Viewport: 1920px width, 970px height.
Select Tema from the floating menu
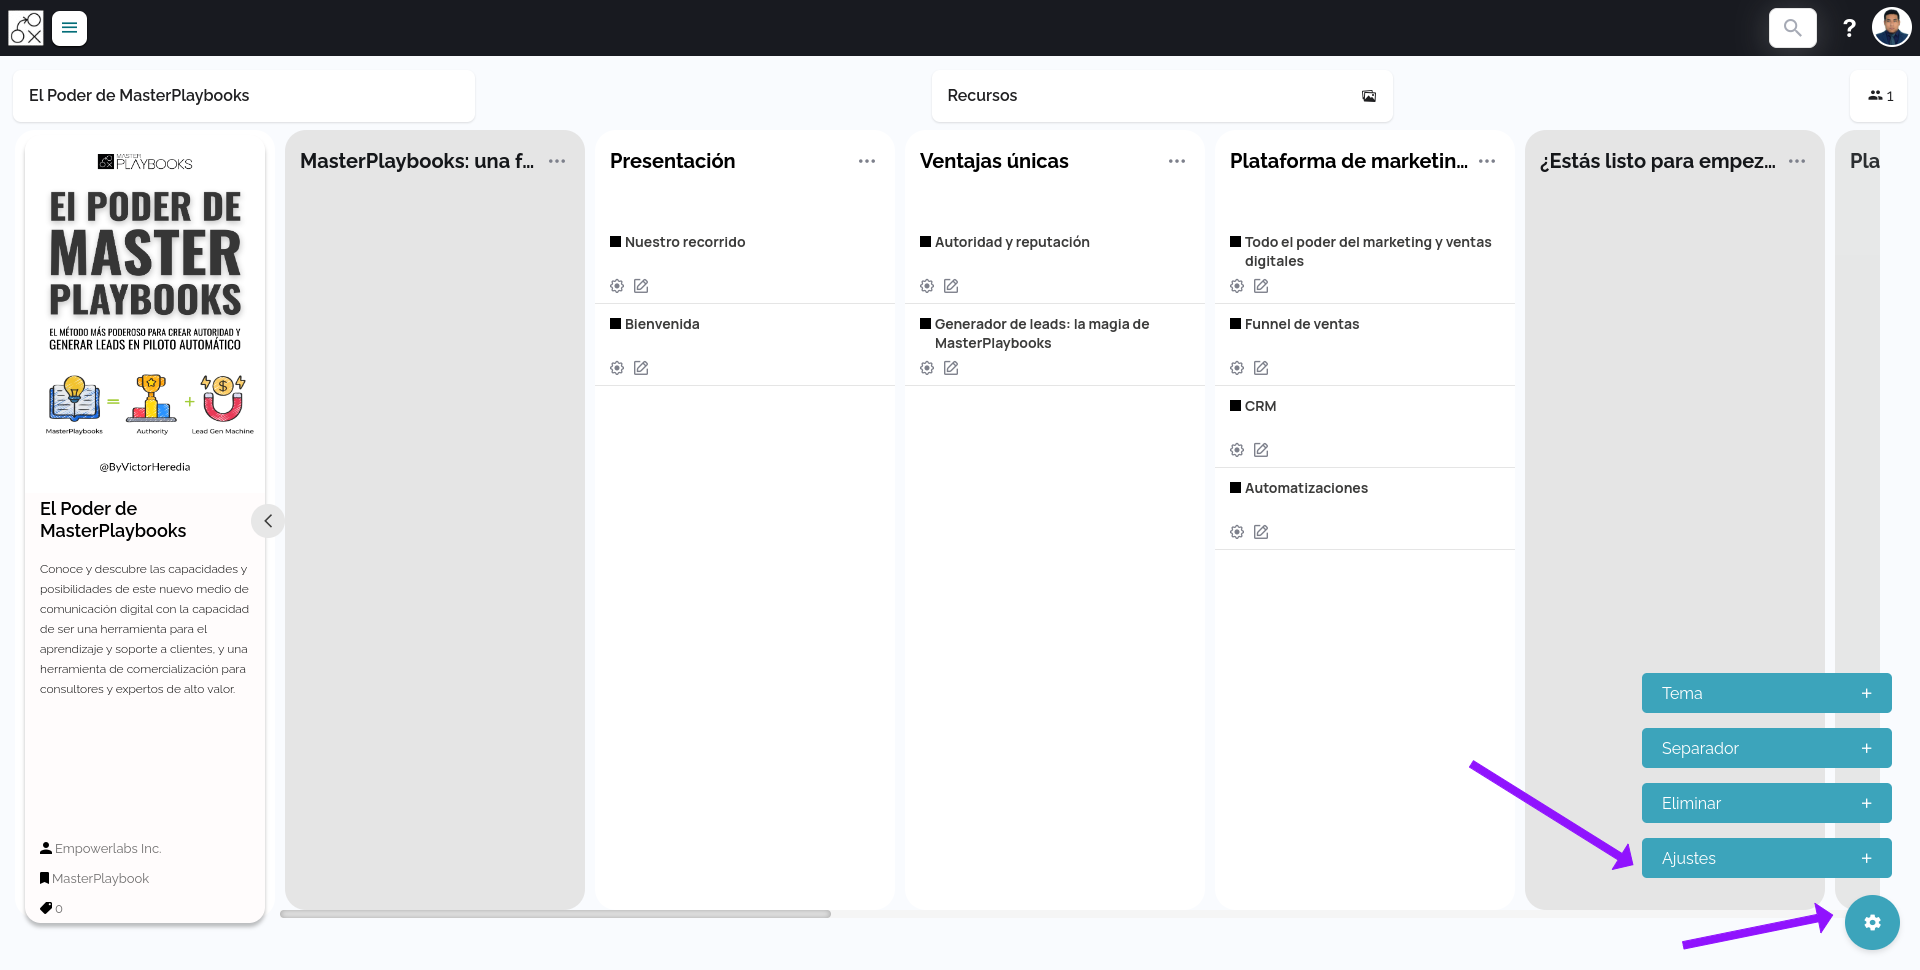(1767, 693)
